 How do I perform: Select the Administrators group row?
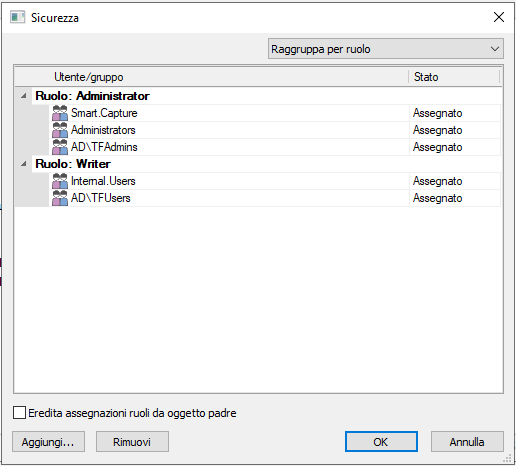[x=275, y=130]
